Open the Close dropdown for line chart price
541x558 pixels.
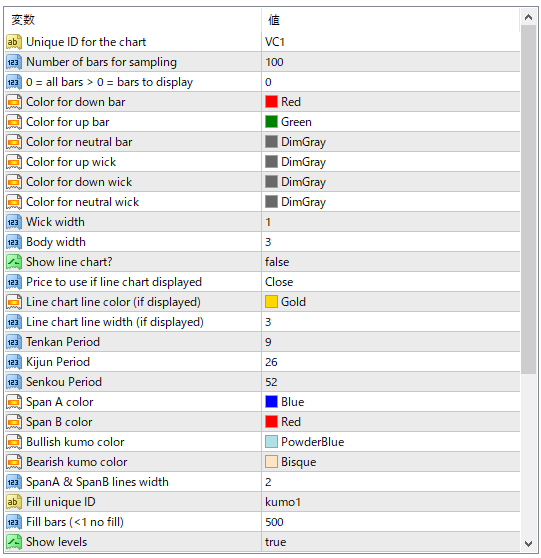coord(391,282)
